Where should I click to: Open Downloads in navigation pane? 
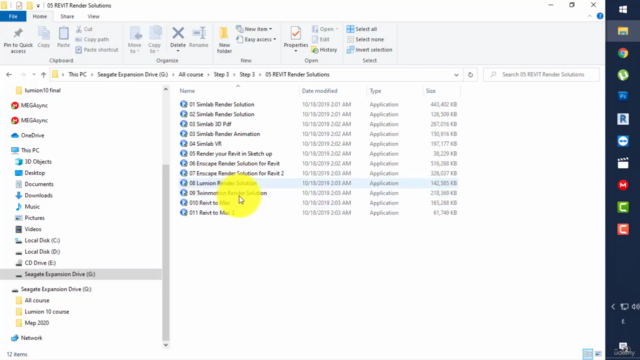tap(38, 196)
